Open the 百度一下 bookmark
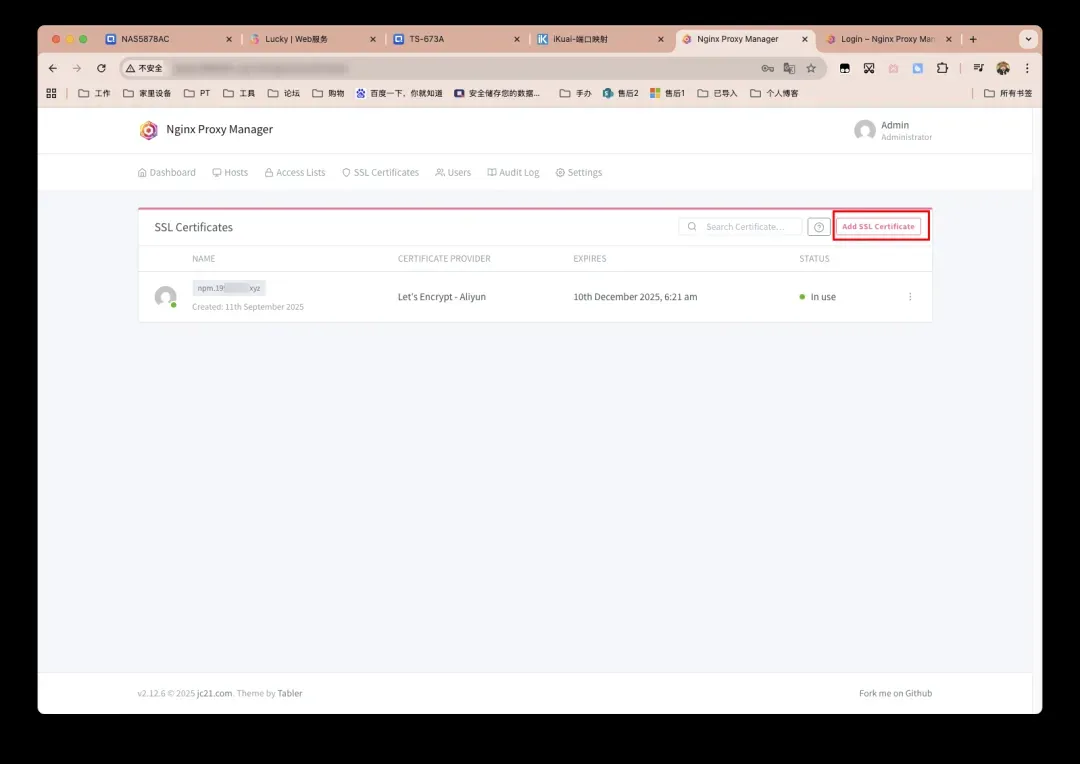This screenshot has height=764, width=1080. (x=399, y=93)
